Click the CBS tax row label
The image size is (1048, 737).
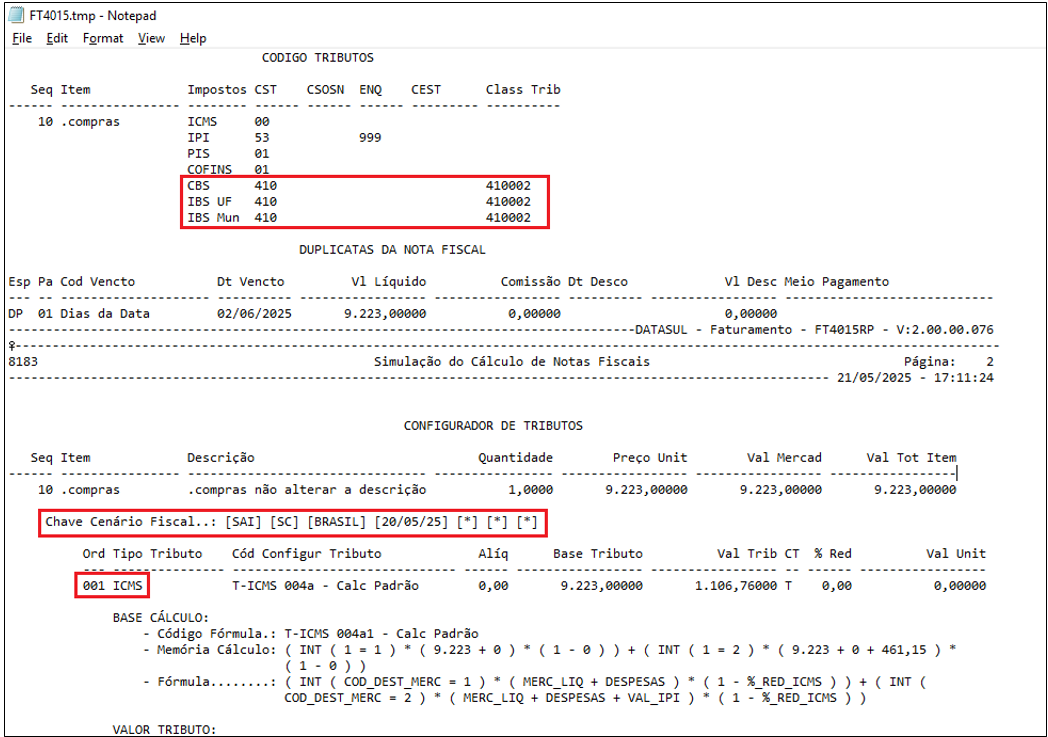pyautogui.click(x=199, y=186)
